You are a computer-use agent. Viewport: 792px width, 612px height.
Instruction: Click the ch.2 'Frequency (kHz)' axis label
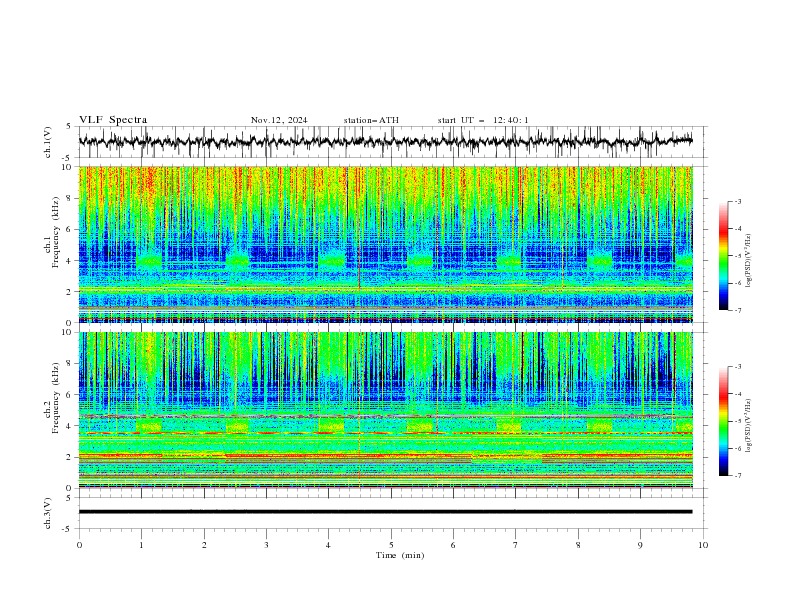[55, 397]
